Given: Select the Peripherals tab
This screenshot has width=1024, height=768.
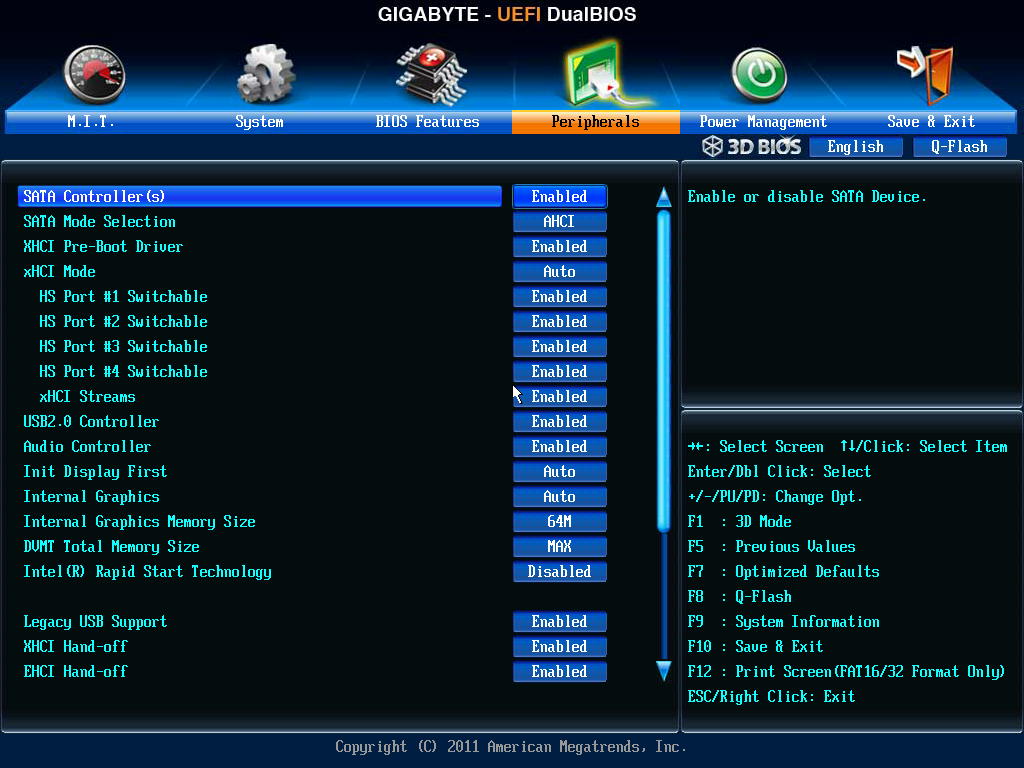Looking at the screenshot, I should pos(596,121).
